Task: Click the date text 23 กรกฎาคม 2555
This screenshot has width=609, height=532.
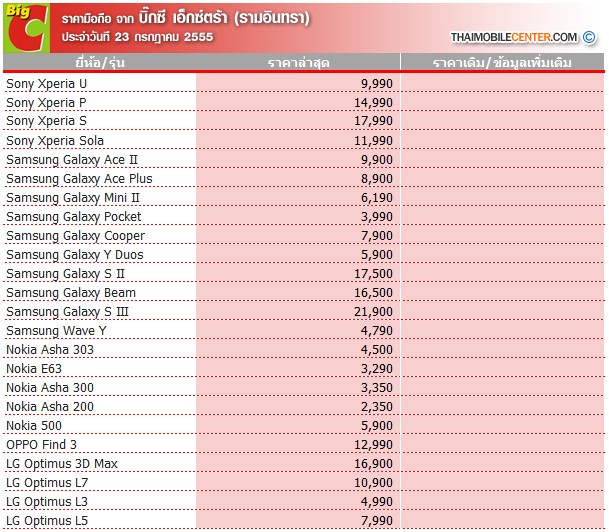Action: click(164, 37)
